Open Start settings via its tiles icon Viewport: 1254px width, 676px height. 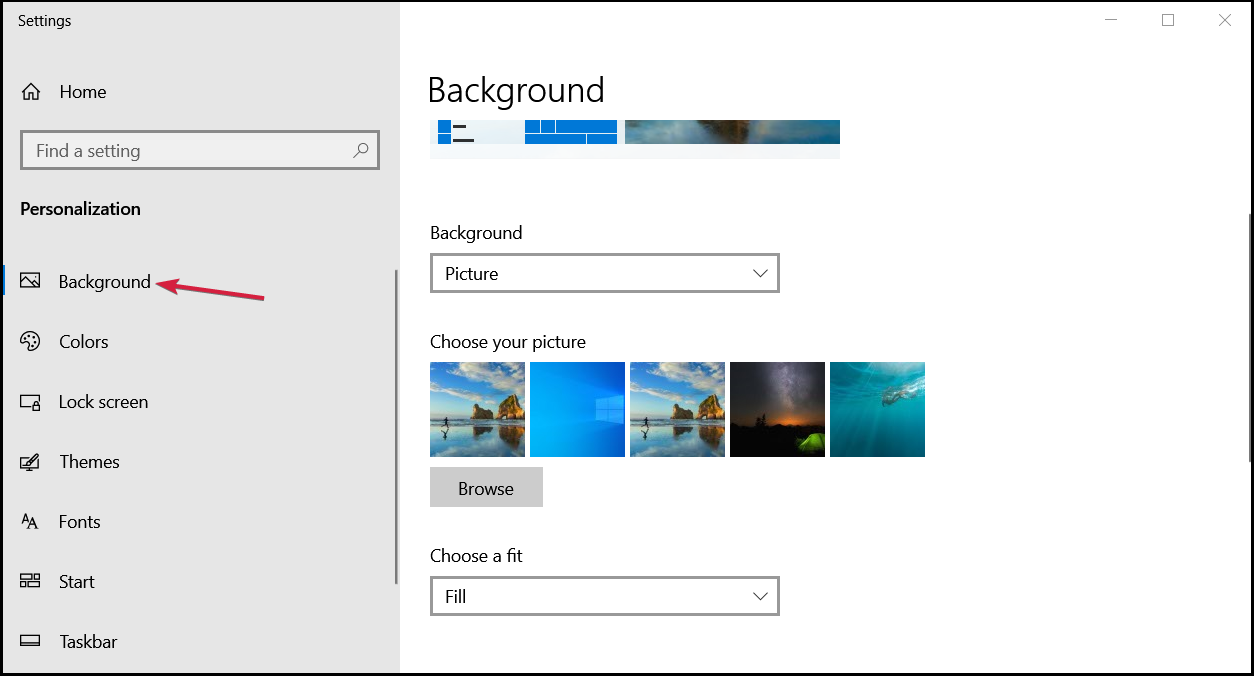coord(30,581)
